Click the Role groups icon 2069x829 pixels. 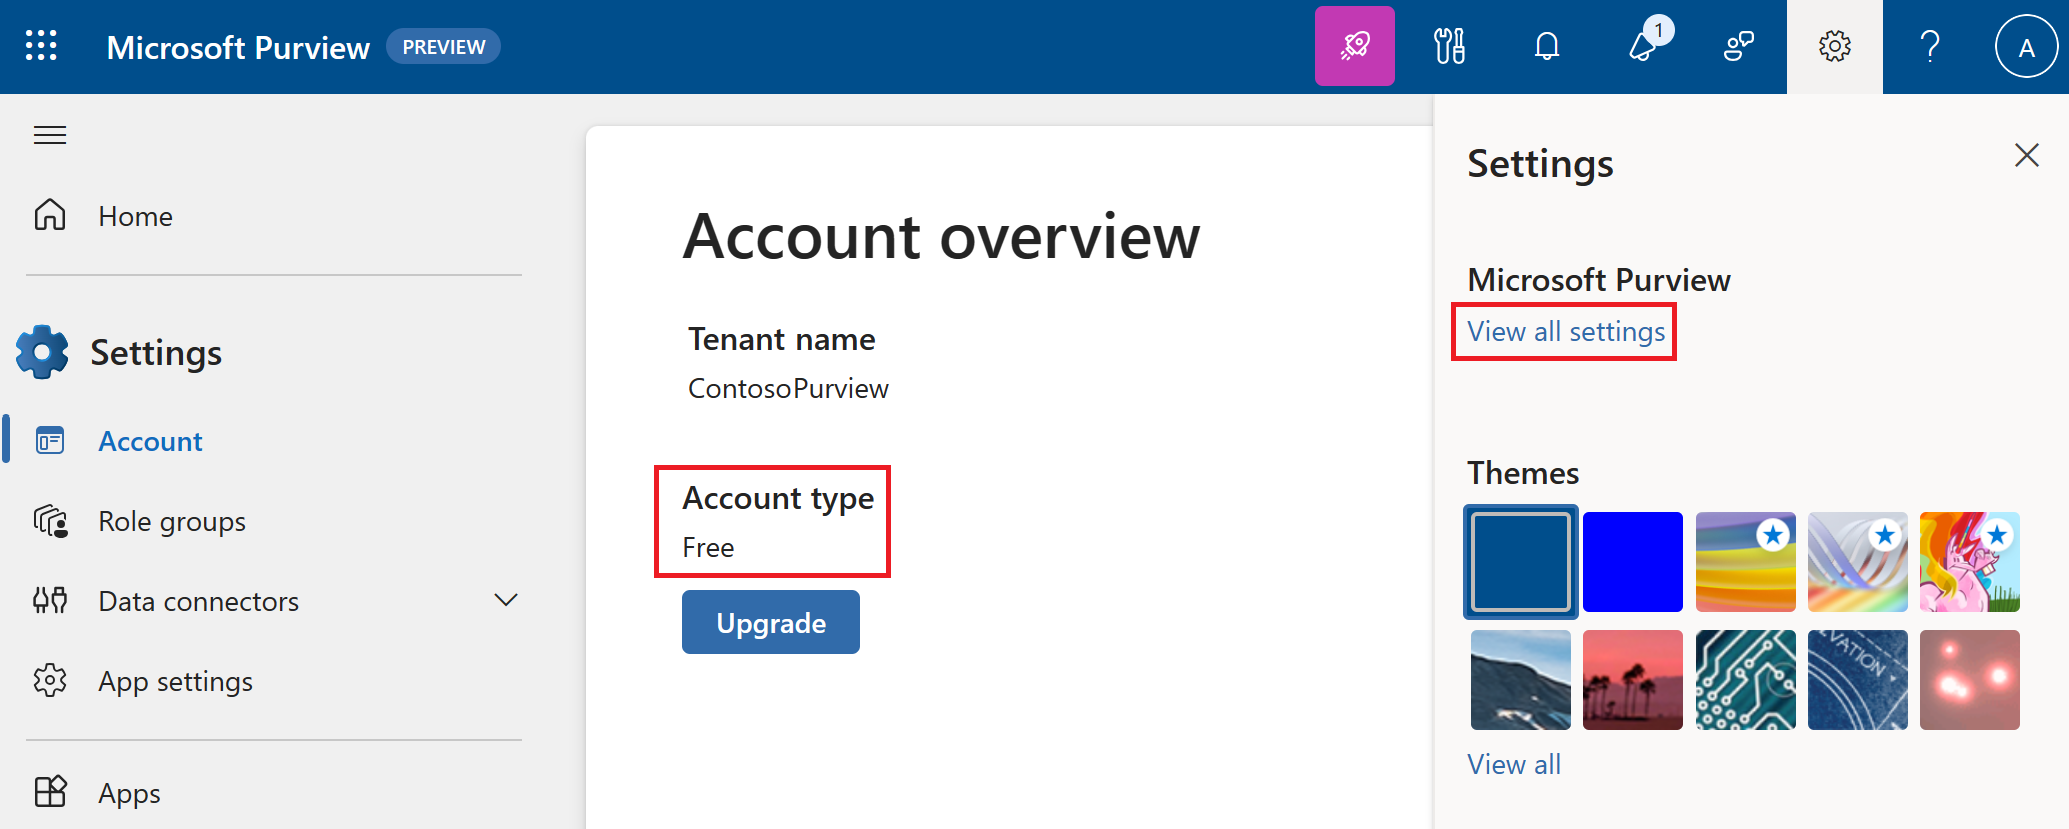point(50,521)
